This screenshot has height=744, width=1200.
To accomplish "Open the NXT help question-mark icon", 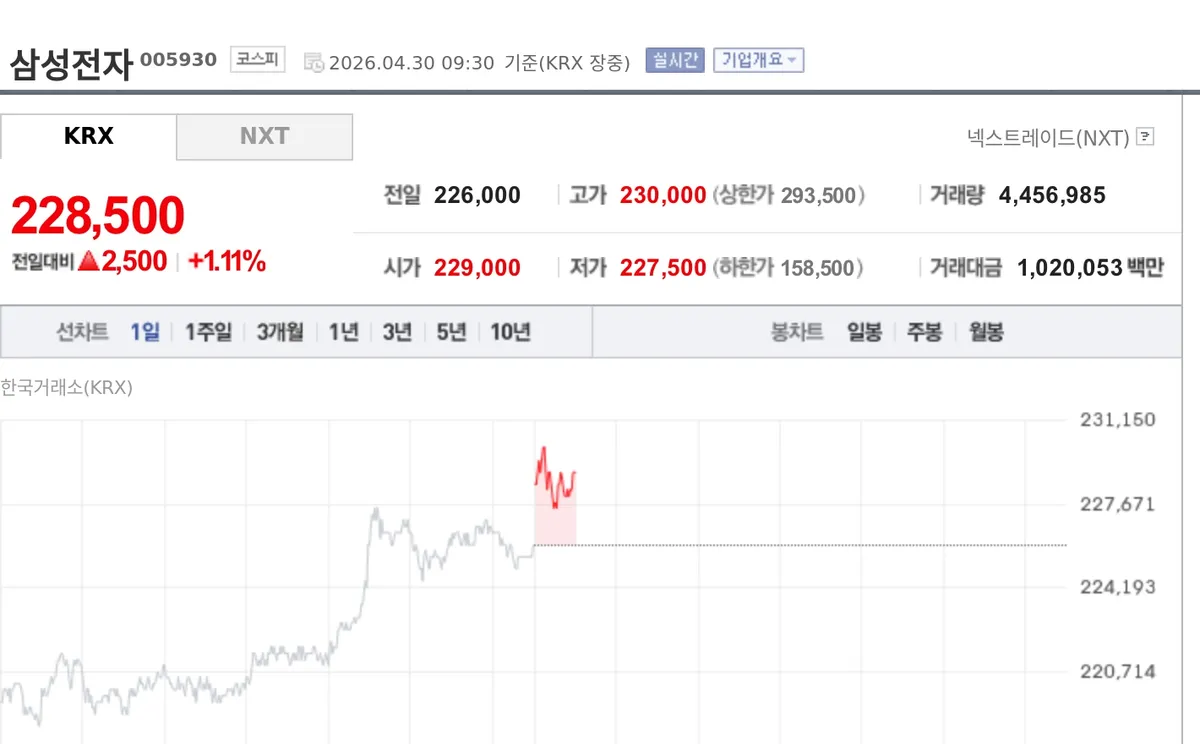I will coord(1146,137).
